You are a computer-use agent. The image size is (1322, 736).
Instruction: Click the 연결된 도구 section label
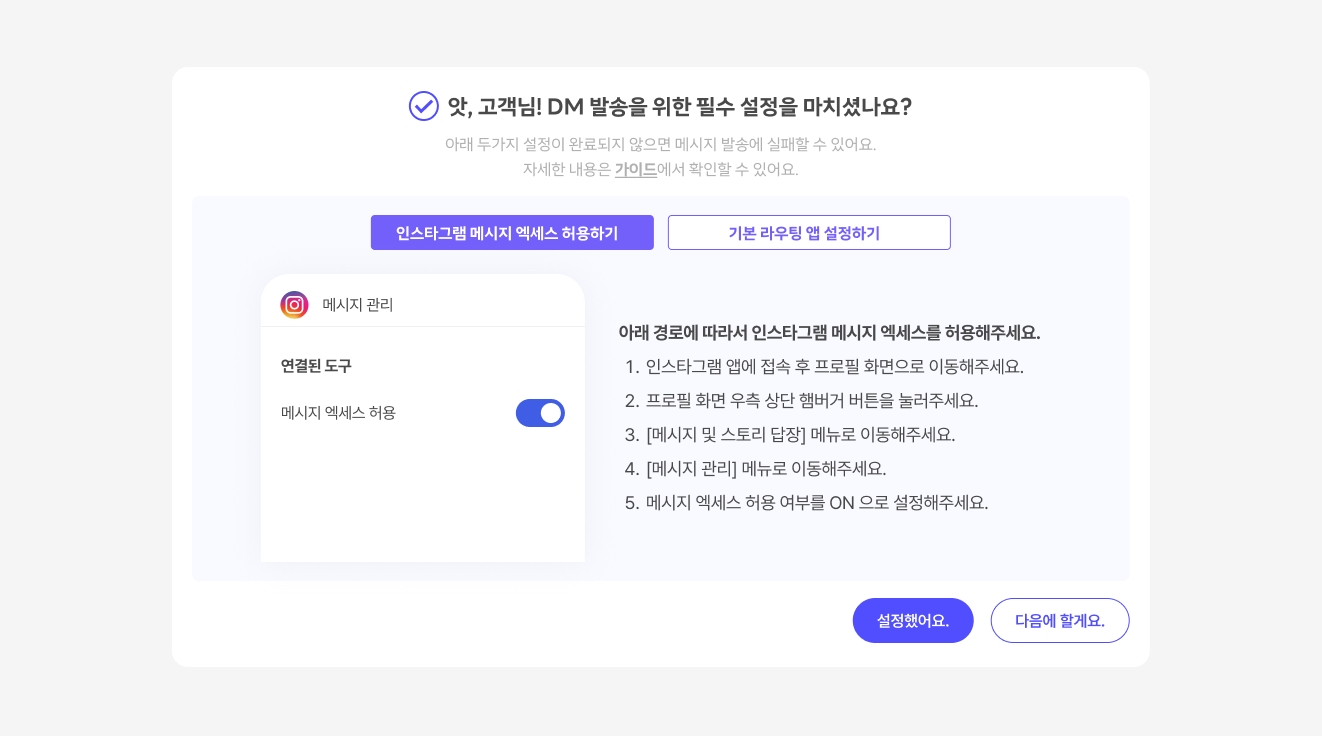316,366
